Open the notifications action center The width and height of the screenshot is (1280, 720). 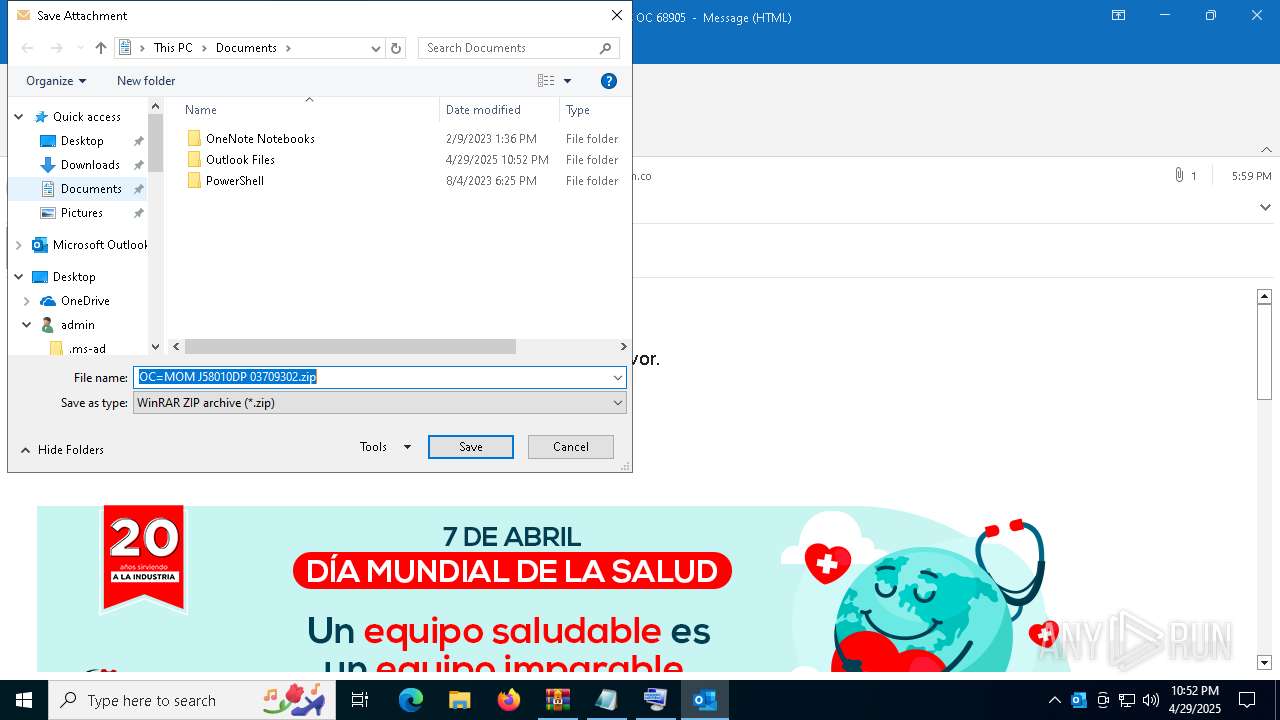click(x=1247, y=700)
